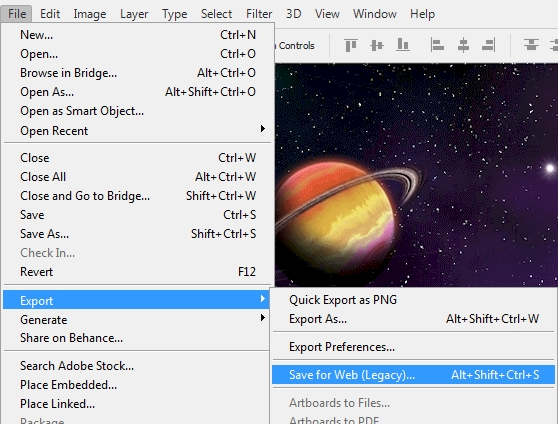Click the Align Bottom Edges icon

402,45
